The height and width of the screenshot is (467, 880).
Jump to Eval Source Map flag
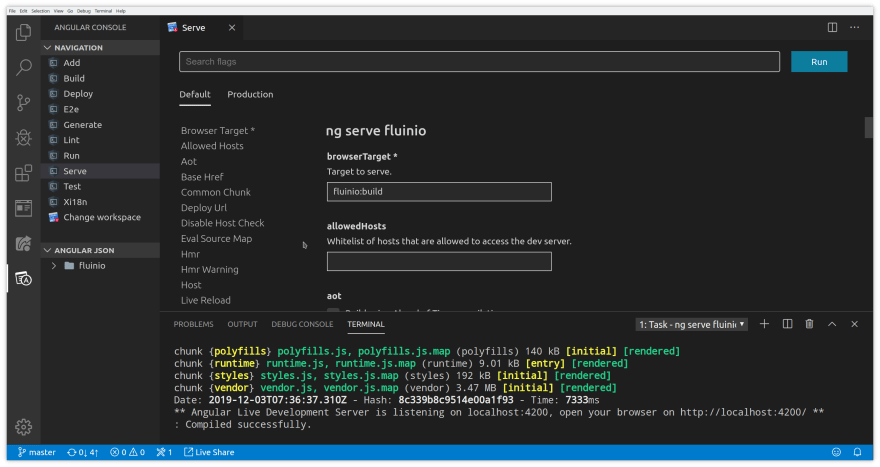[216, 239]
